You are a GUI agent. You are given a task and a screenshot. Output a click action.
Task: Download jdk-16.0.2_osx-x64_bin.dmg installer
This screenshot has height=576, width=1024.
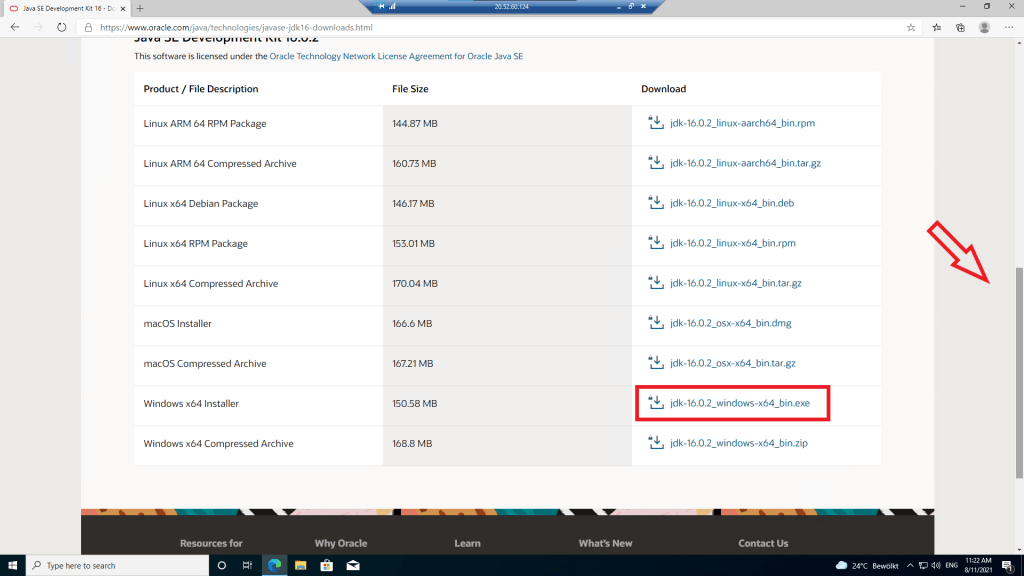click(x=730, y=323)
